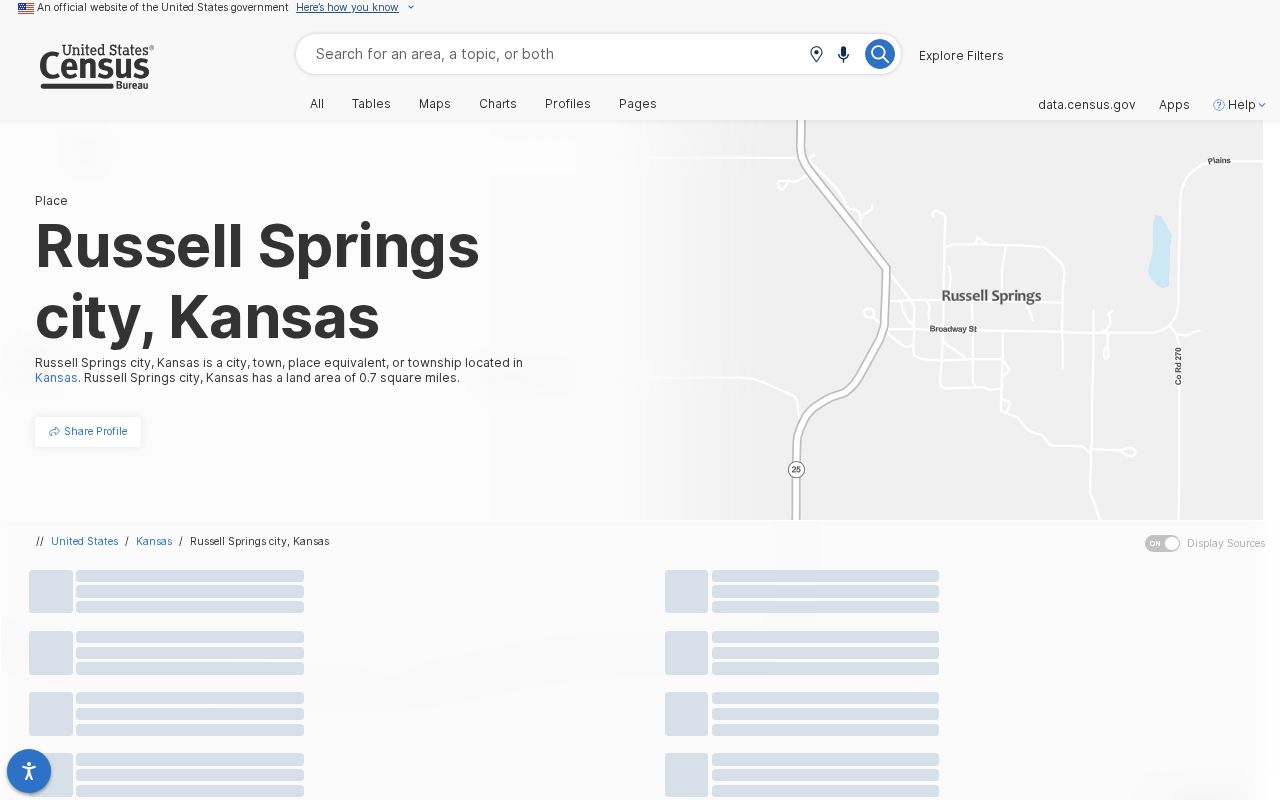Screen dimensions: 1280x800
Task: Switch to the All tab
Action: 317,104
